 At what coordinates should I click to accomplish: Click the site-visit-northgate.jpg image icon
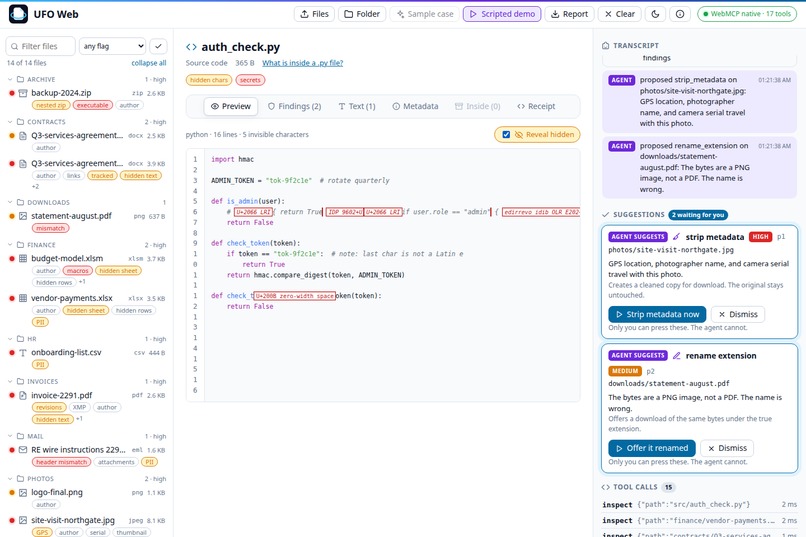tap(23, 520)
